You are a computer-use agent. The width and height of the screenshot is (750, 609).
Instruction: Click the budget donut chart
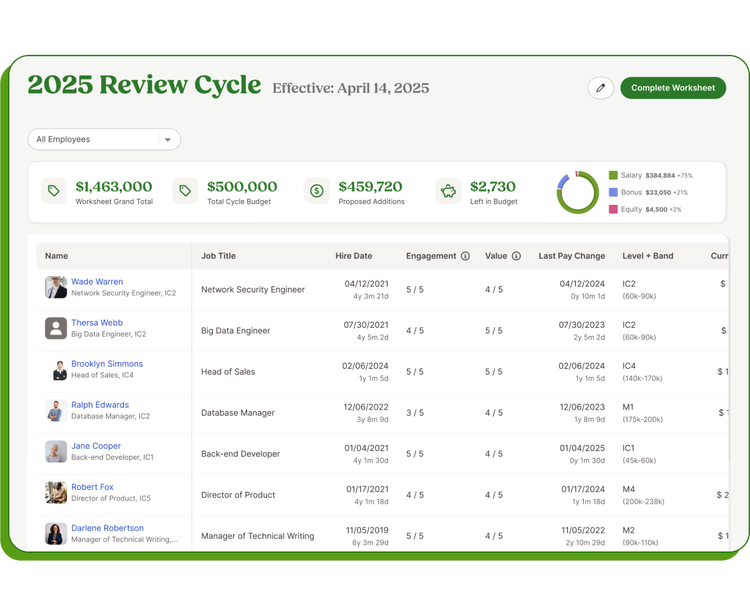pos(577,192)
